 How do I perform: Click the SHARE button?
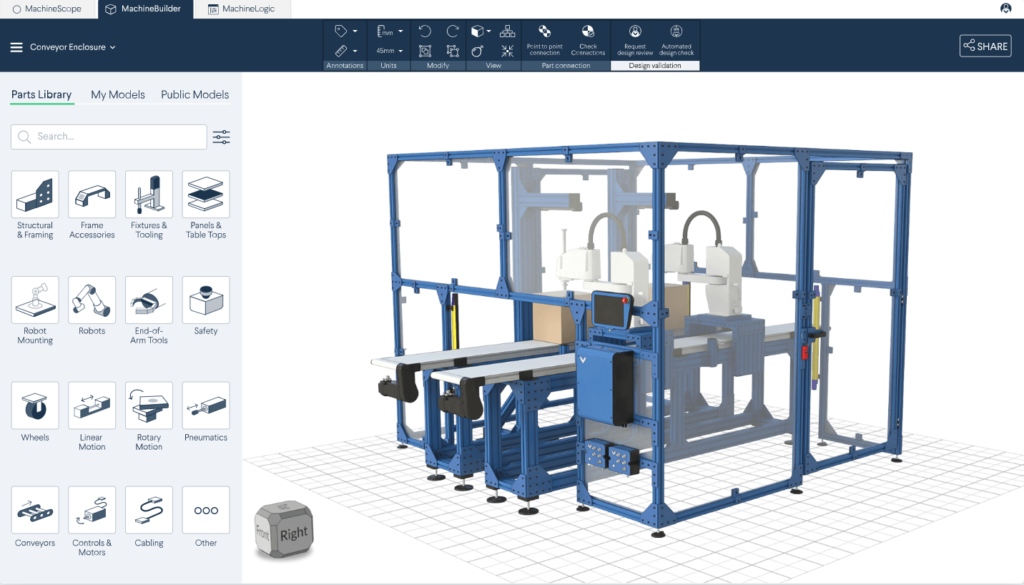(x=985, y=46)
